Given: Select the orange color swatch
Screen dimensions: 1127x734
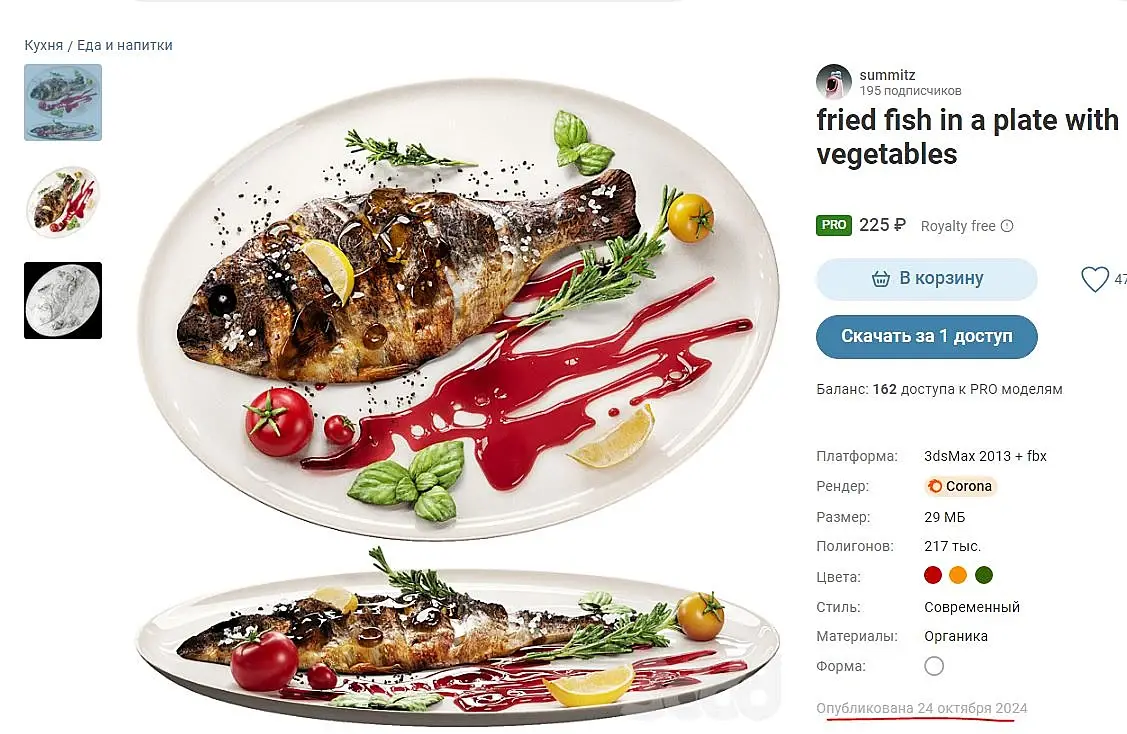Looking at the screenshot, I should coord(958,575).
